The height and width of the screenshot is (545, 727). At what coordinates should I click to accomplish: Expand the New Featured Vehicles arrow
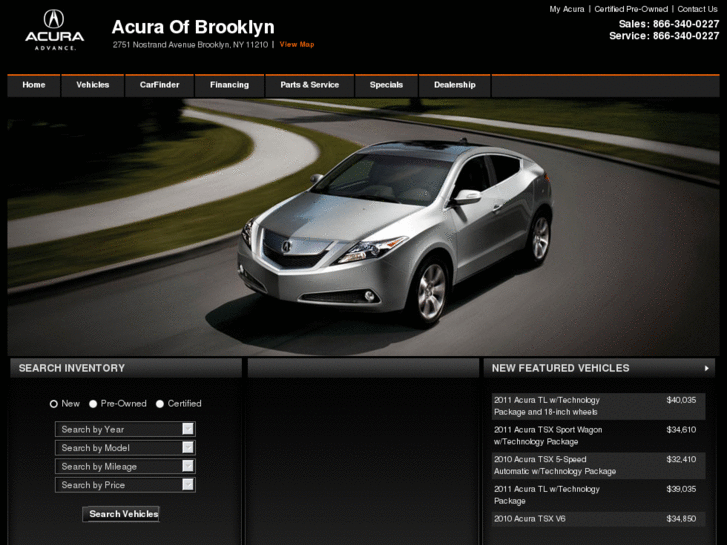pos(707,368)
